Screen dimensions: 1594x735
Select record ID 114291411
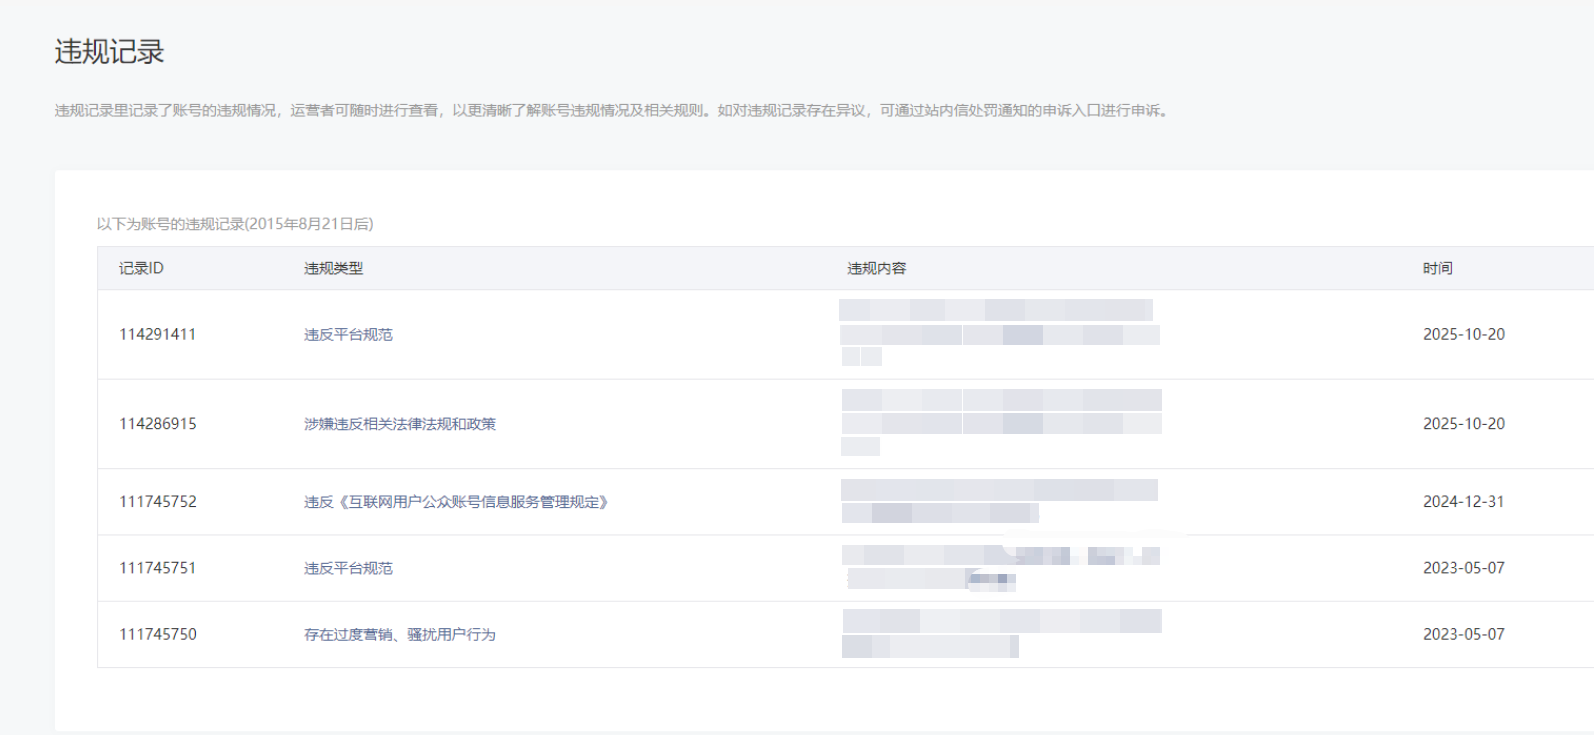coord(157,335)
